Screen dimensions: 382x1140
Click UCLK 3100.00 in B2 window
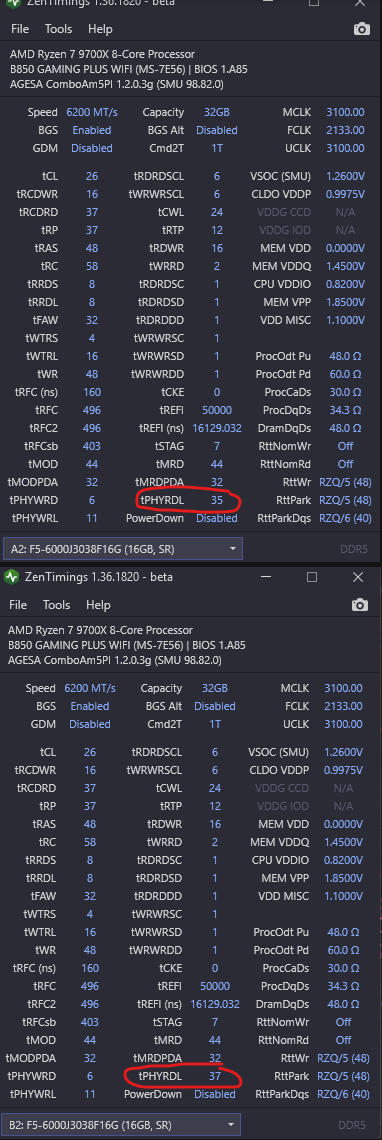coord(344,724)
